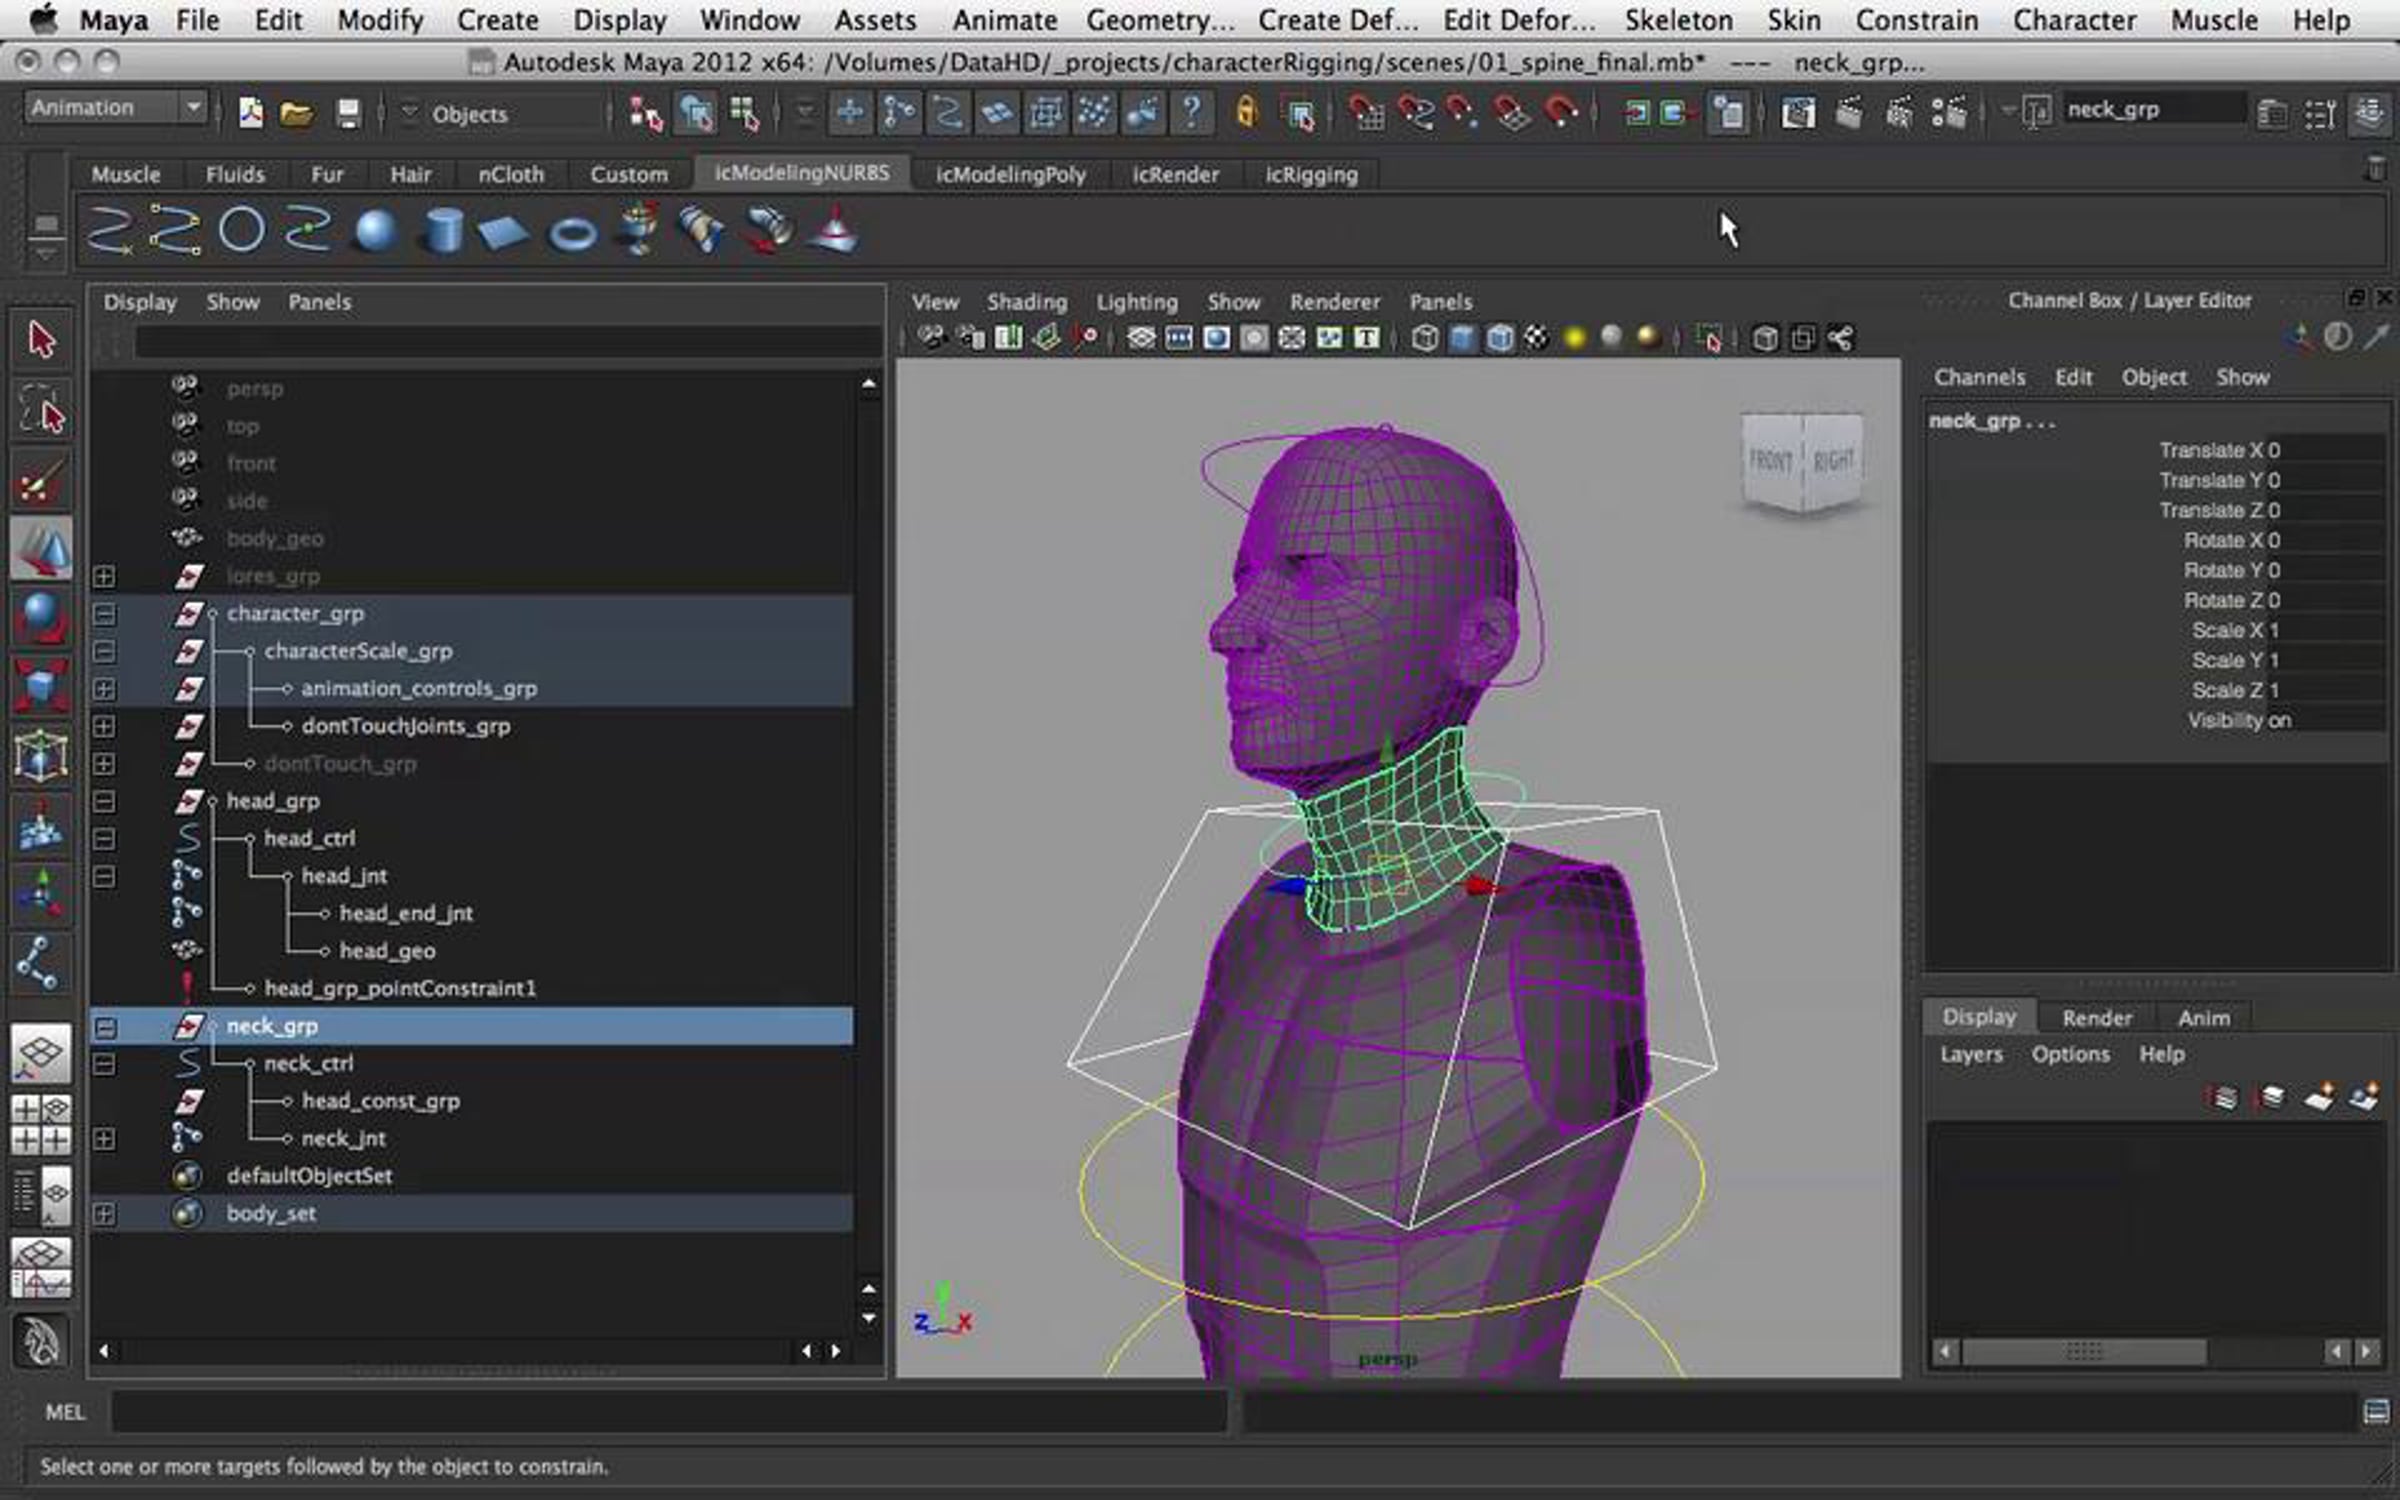The width and height of the screenshot is (2400, 1500).
Task: Click the Render layer tab
Action: [x=2096, y=1018]
